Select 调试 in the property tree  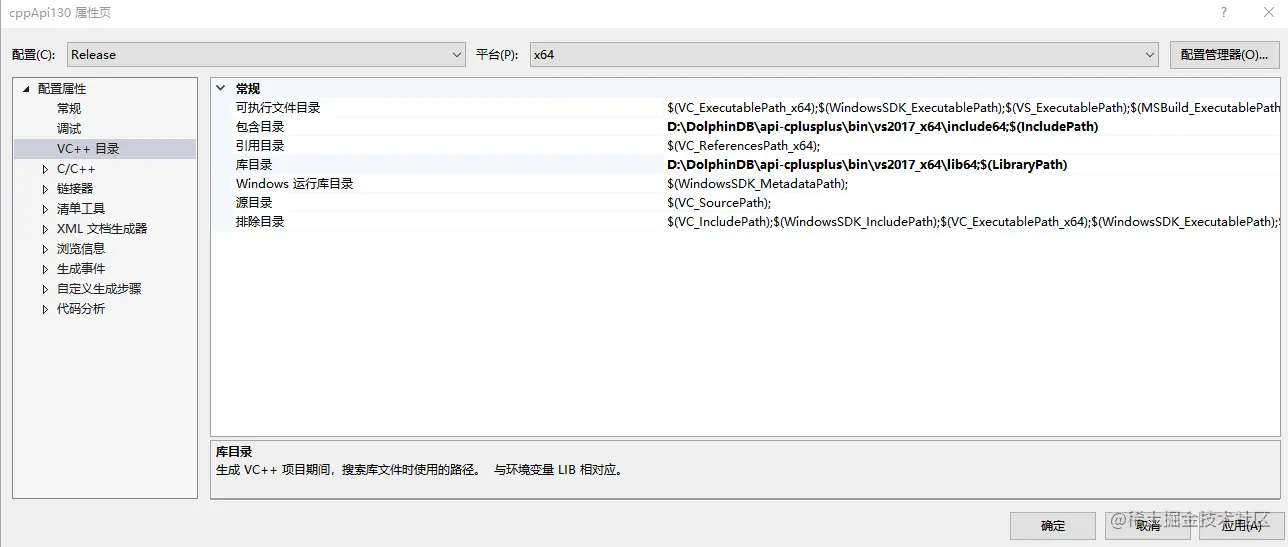[69, 128]
